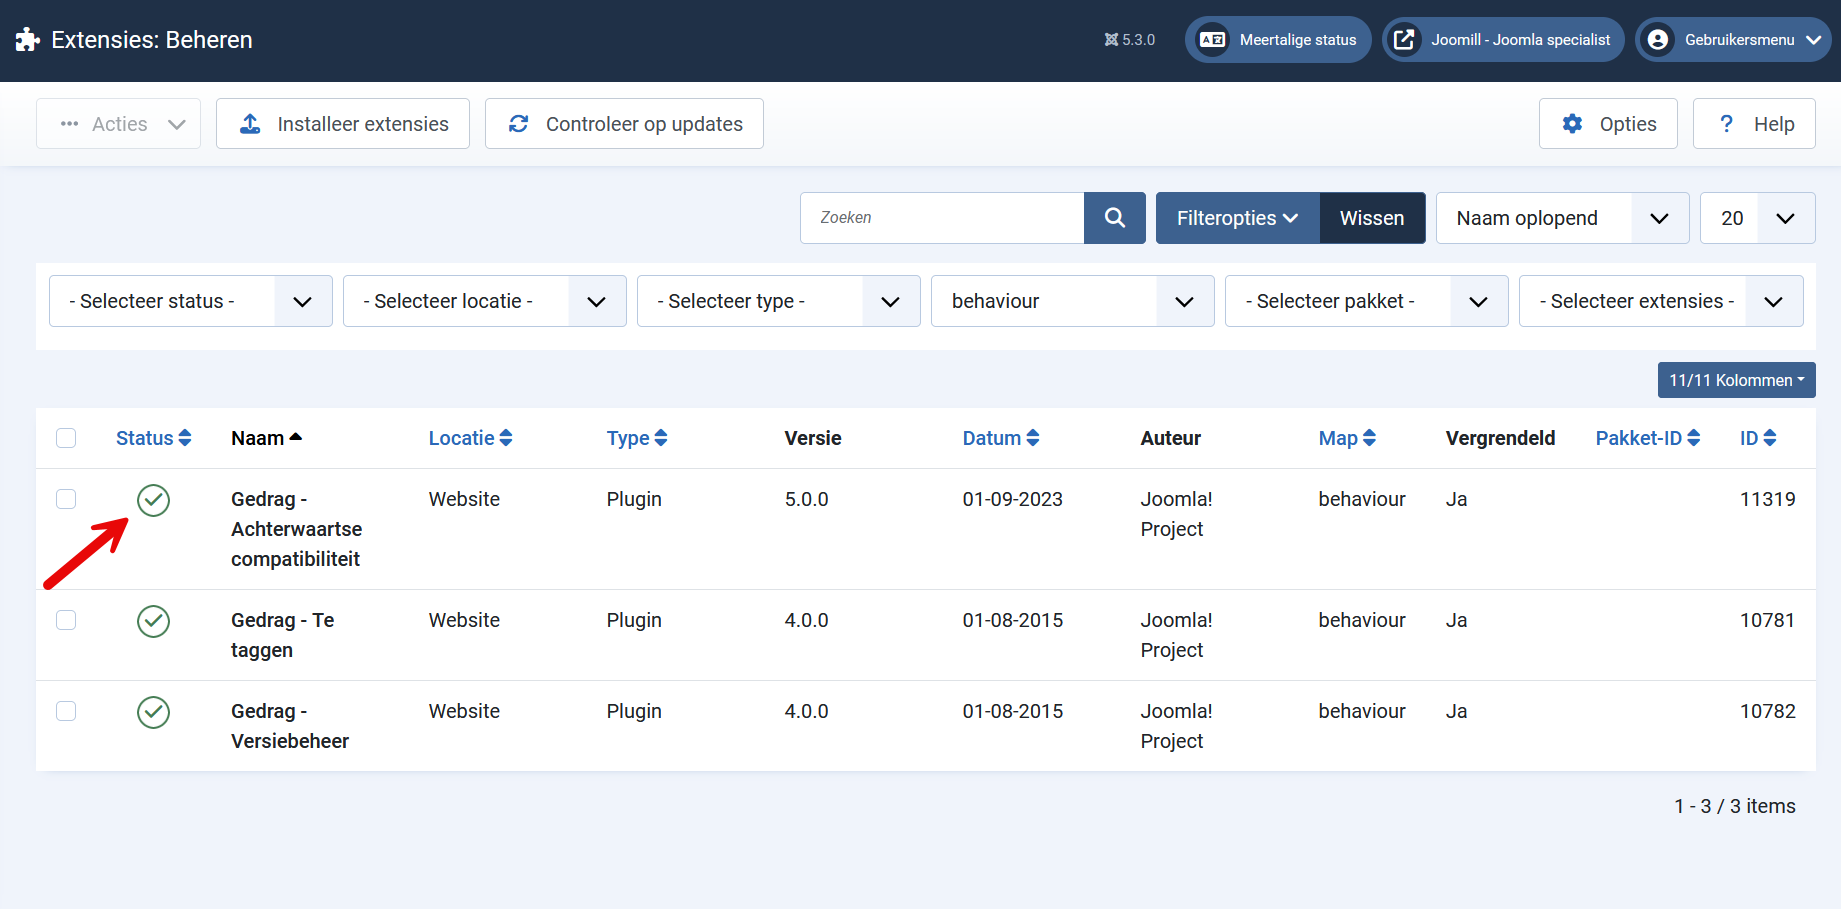Click green status check for Gedrag - Te taggen
This screenshot has width=1841, height=909.
click(x=153, y=621)
